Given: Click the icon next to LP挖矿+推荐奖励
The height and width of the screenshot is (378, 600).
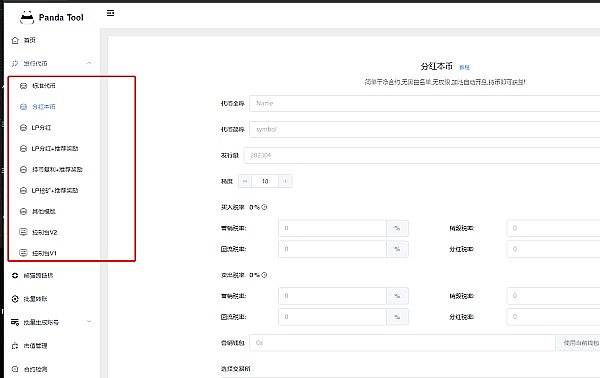Looking at the screenshot, I should [23, 191].
